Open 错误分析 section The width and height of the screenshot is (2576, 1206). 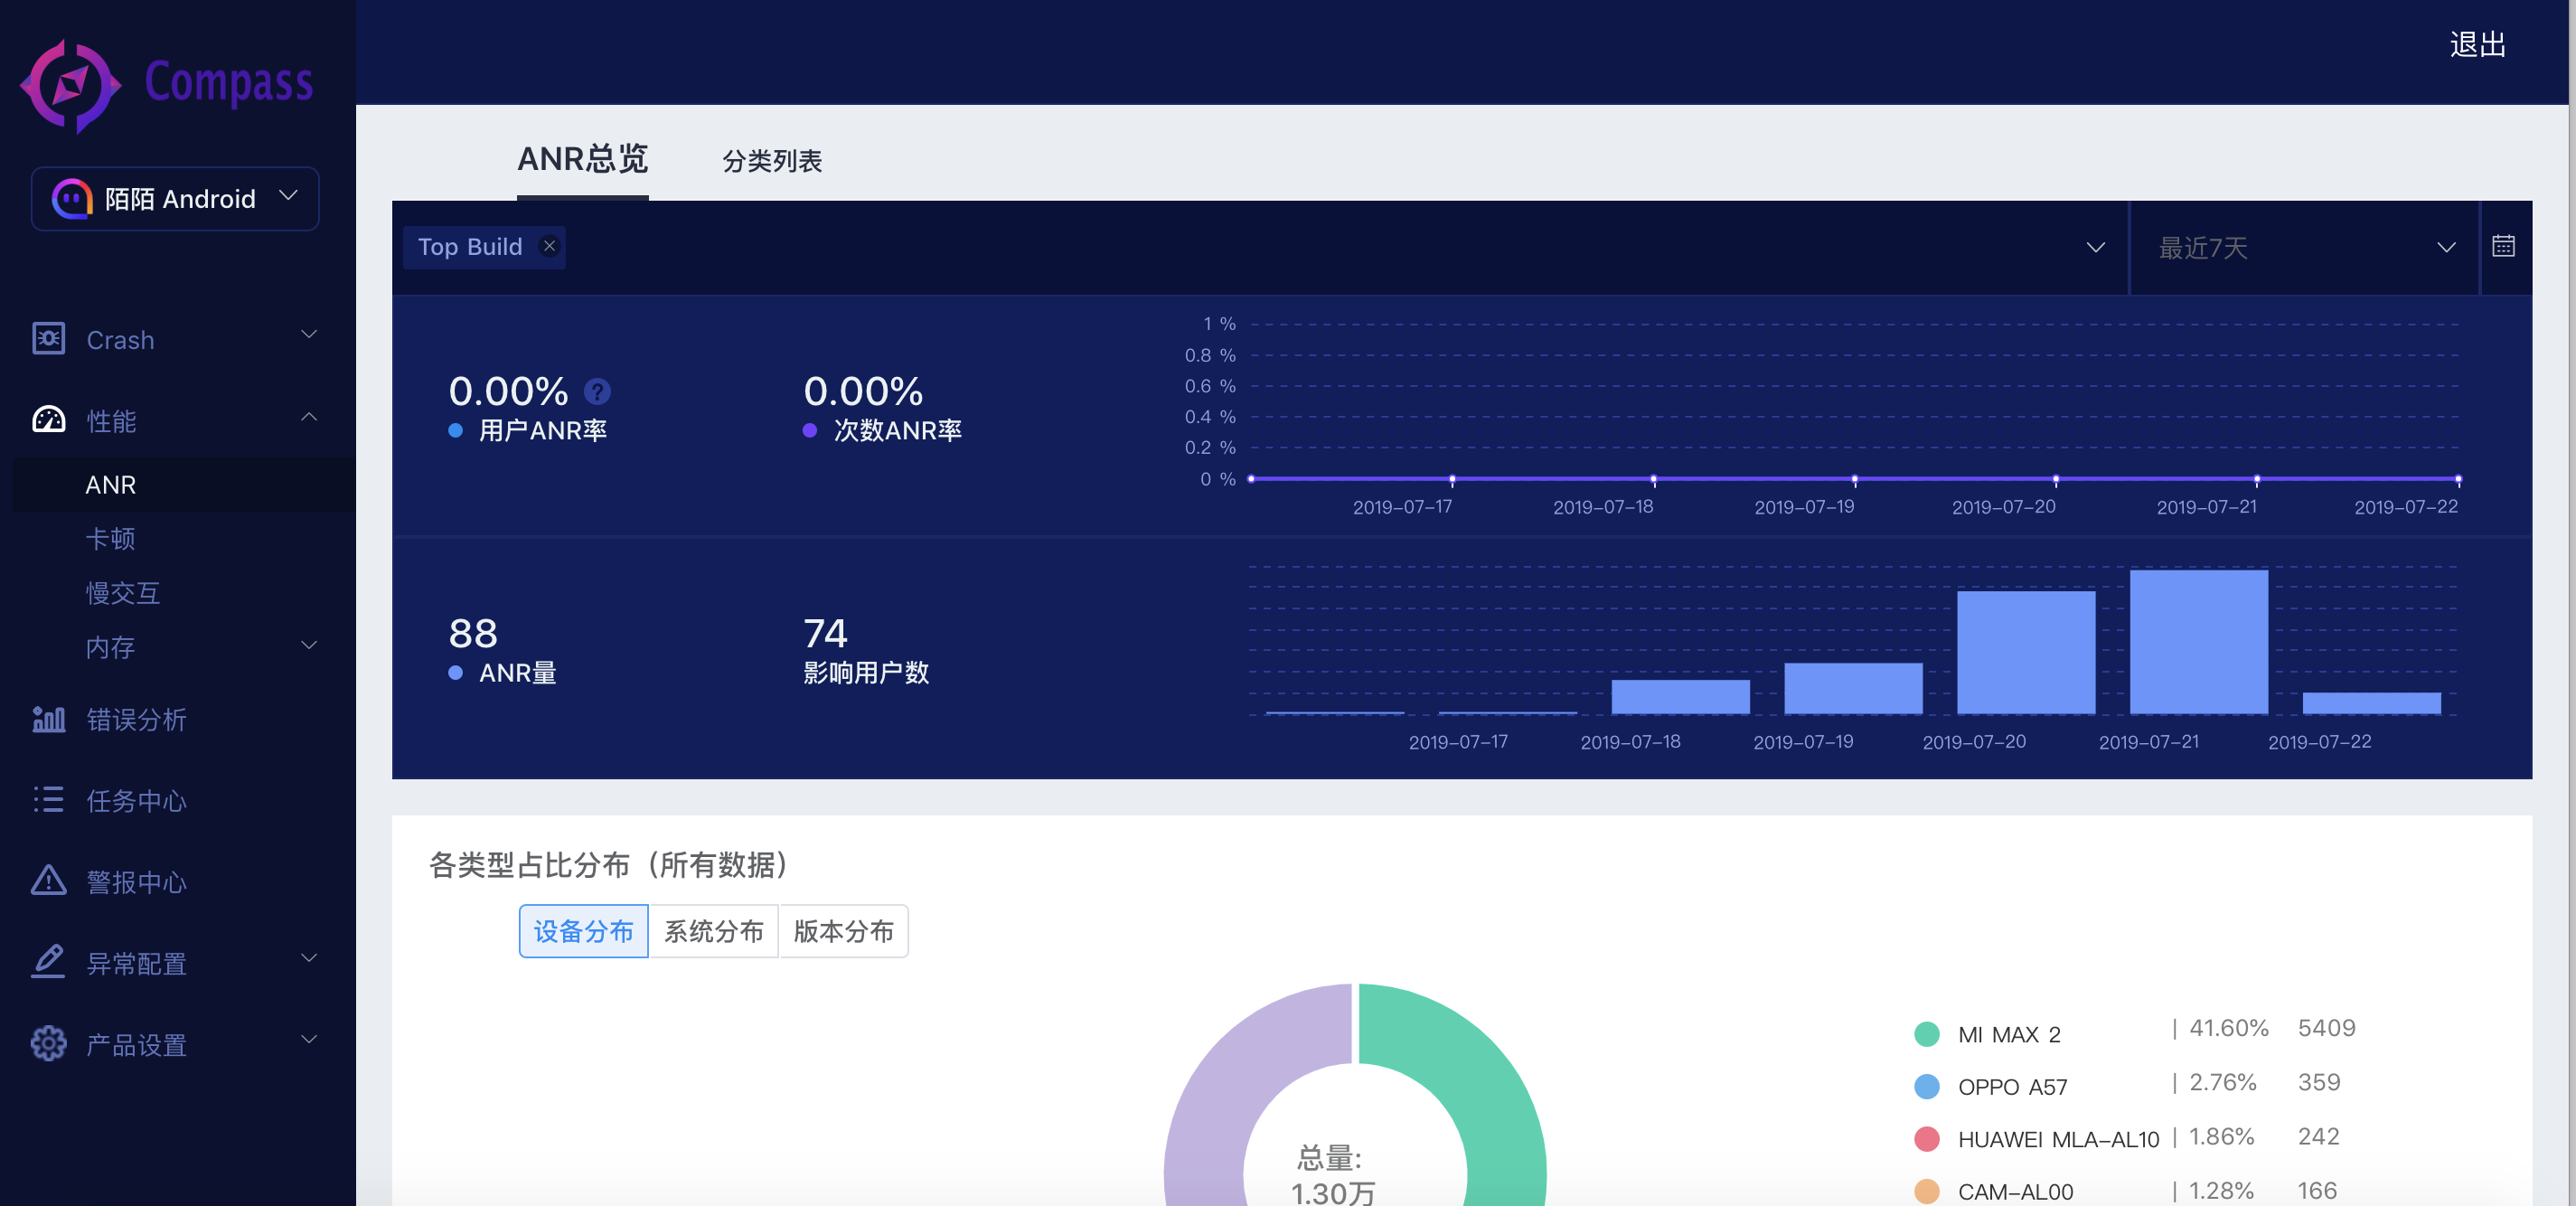(x=136, y=719)
